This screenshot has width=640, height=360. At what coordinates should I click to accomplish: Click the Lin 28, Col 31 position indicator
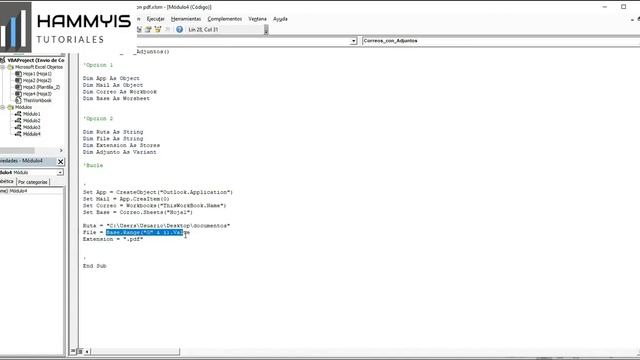[x=203, y=30]
